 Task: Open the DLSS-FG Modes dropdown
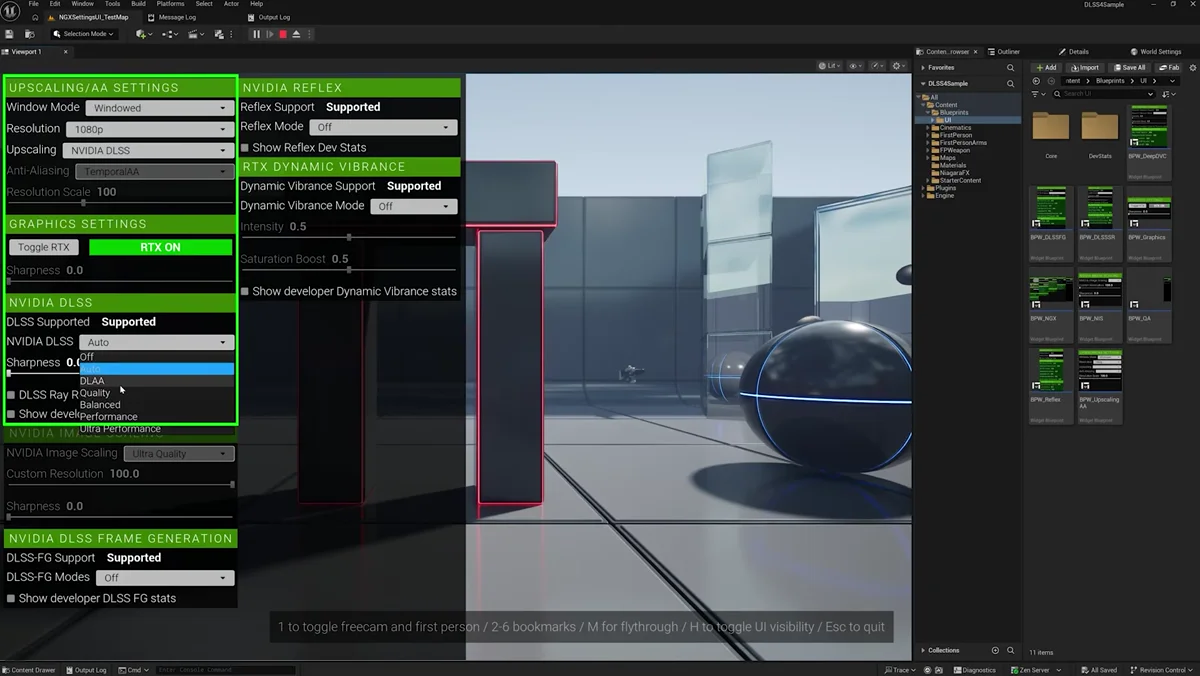pos(165,577)
